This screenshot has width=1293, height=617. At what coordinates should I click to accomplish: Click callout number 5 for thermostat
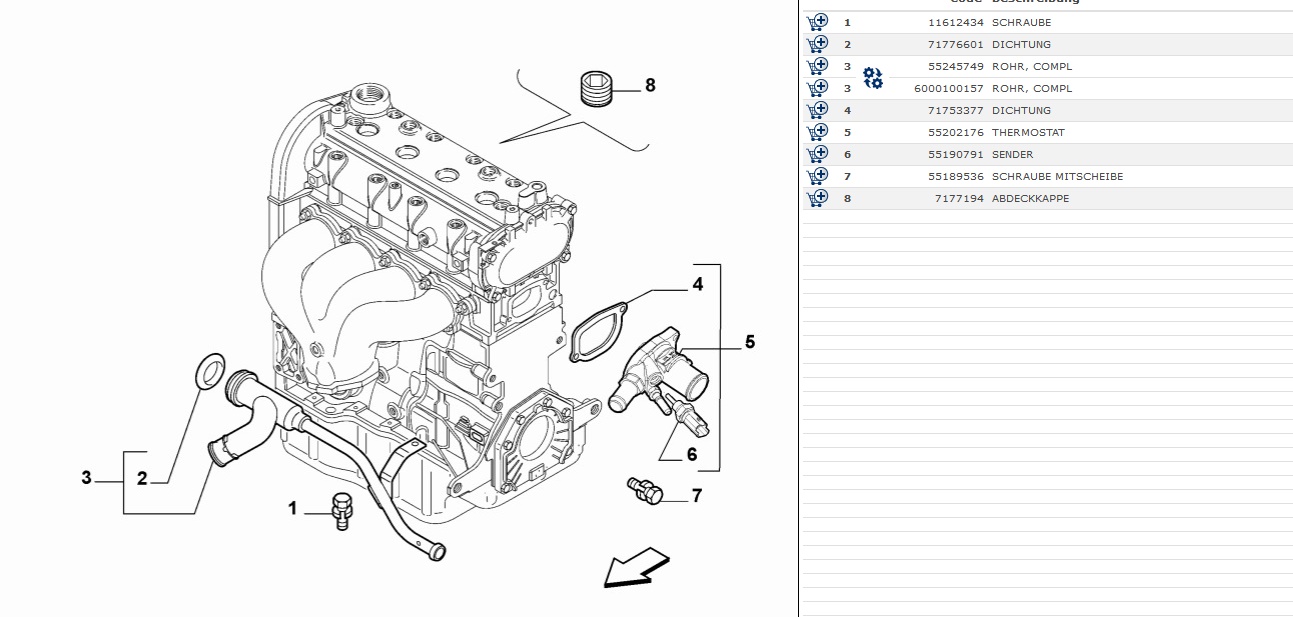tap(749, 343)
